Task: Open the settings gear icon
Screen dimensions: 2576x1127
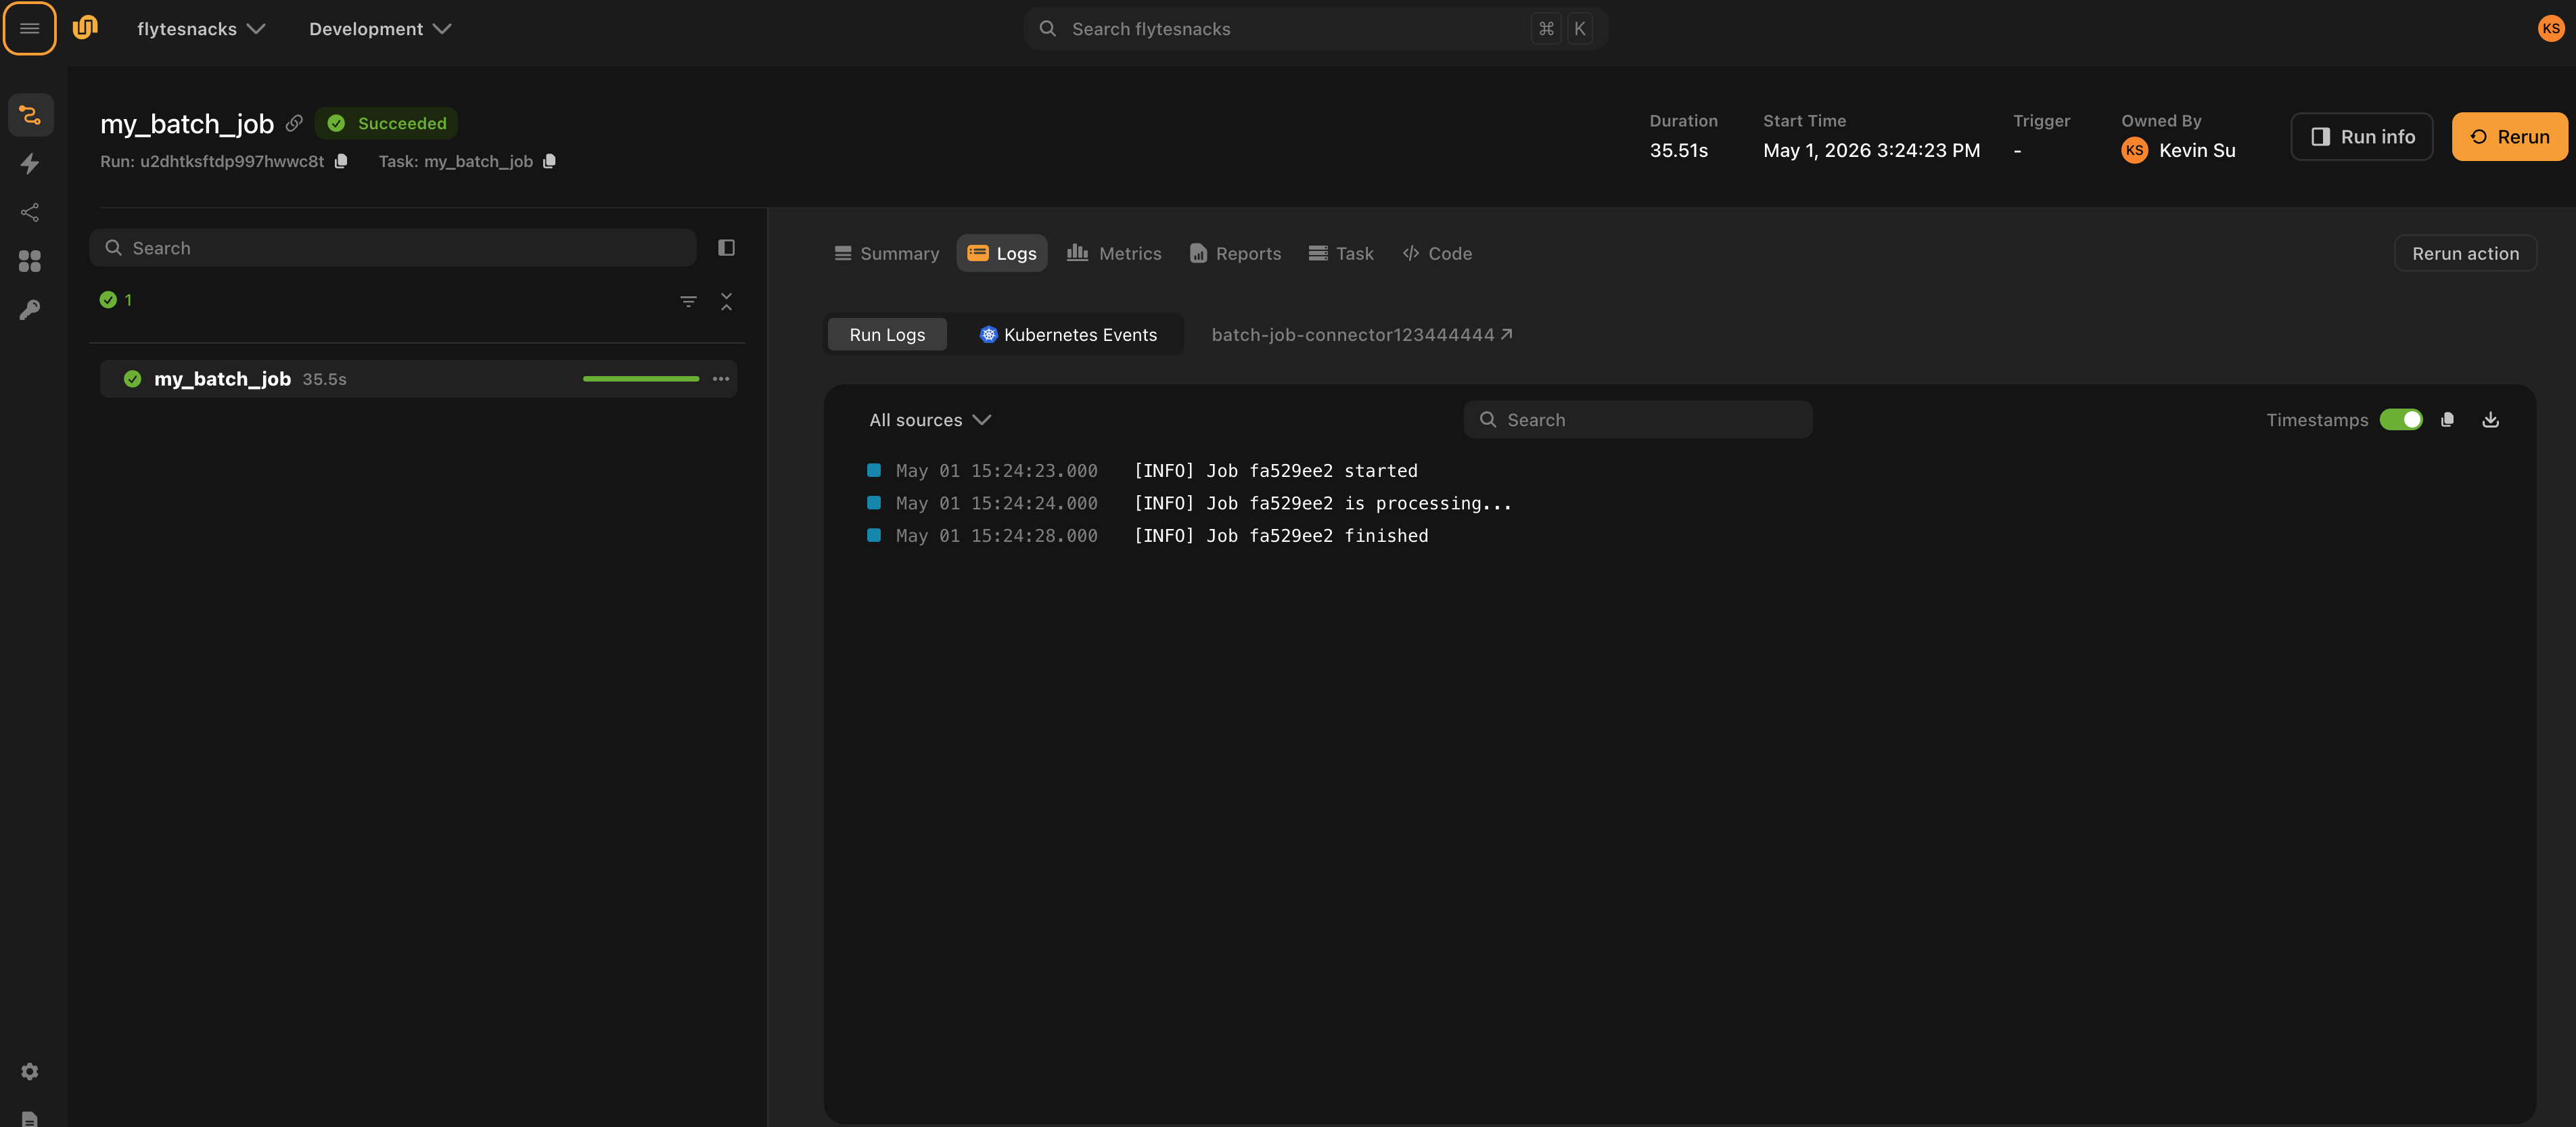Action: coord(30,1071)
